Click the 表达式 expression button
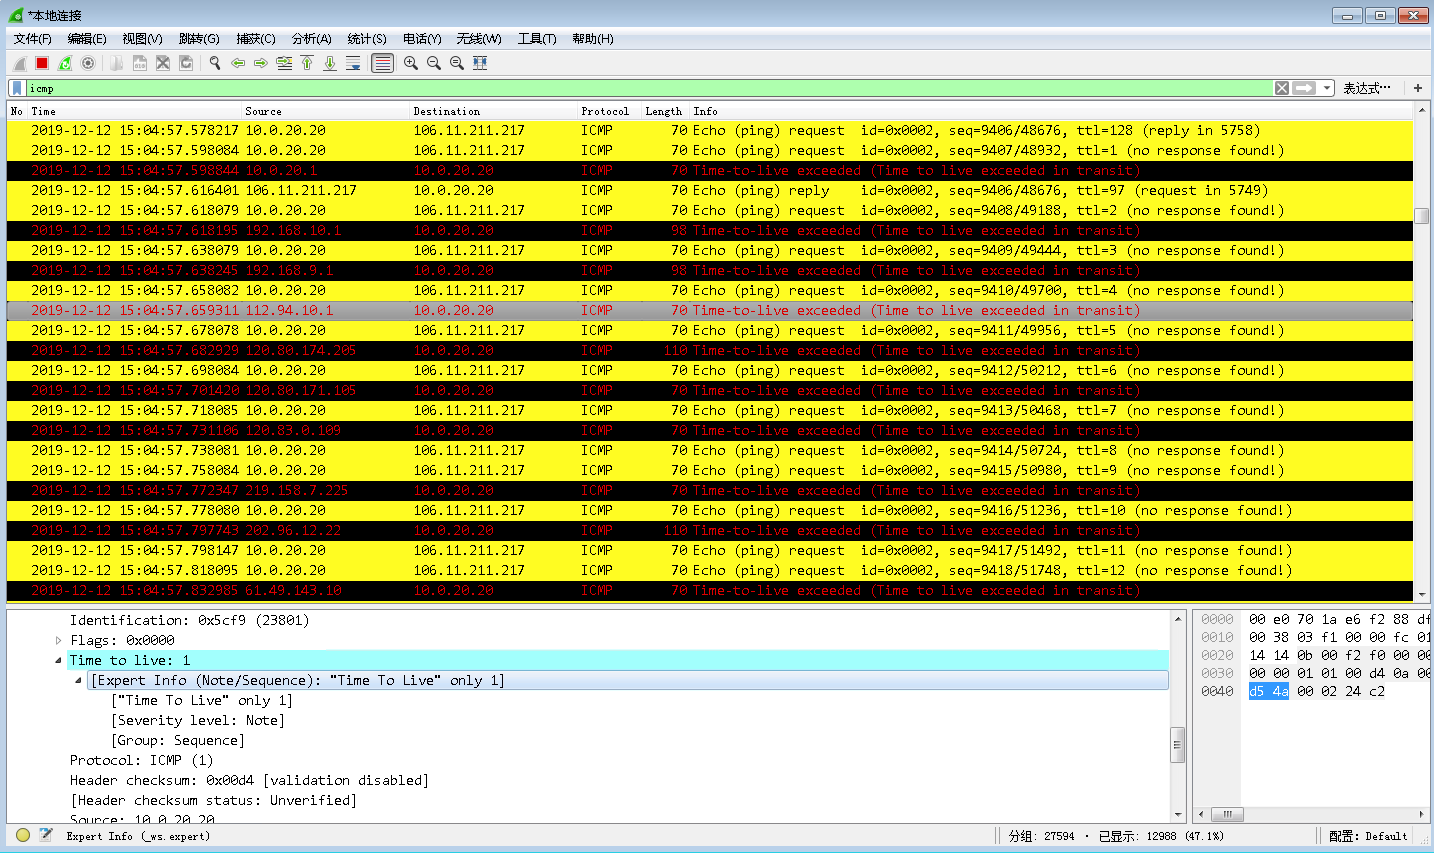Image resolution: width=1434 pixels, height=853 pixels. point(1366,88)
